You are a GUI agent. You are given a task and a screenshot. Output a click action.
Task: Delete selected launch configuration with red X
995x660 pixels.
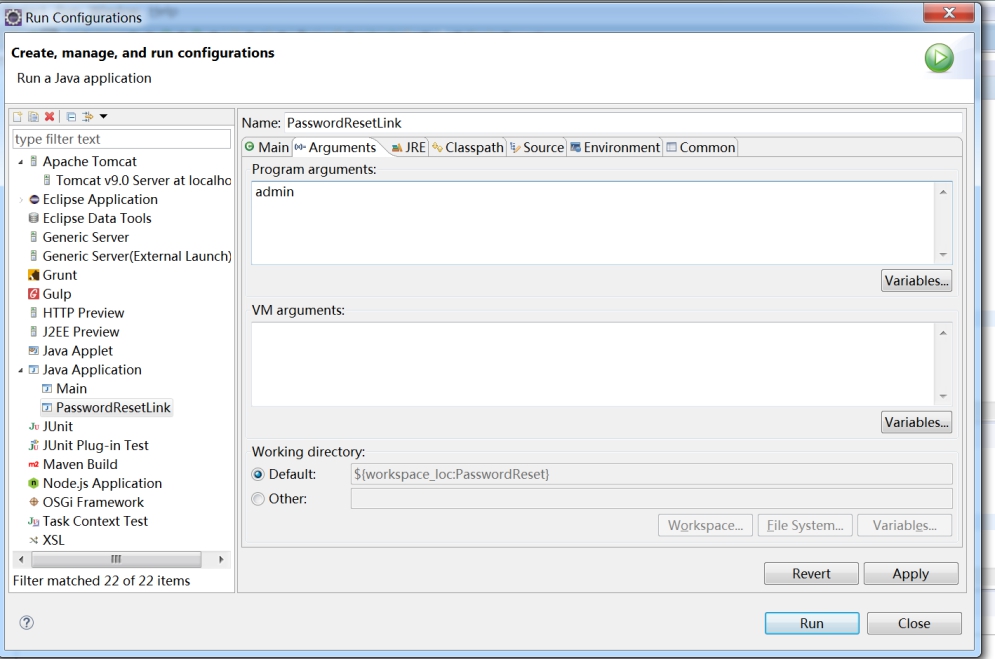click(49, 117)
